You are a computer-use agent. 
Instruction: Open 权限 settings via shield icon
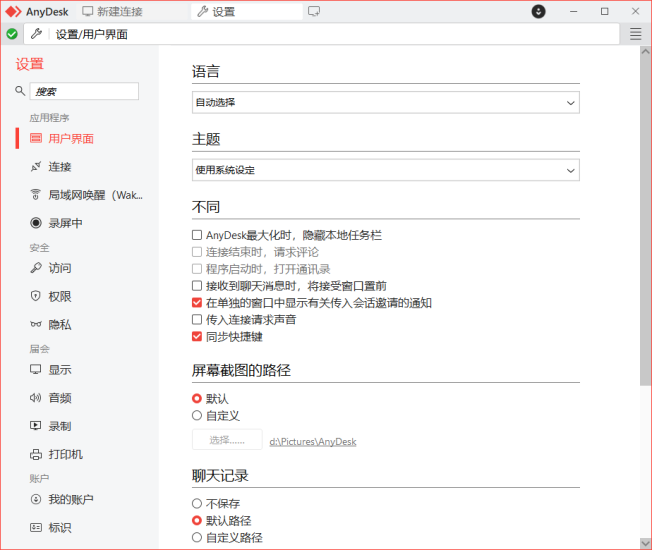36,296
